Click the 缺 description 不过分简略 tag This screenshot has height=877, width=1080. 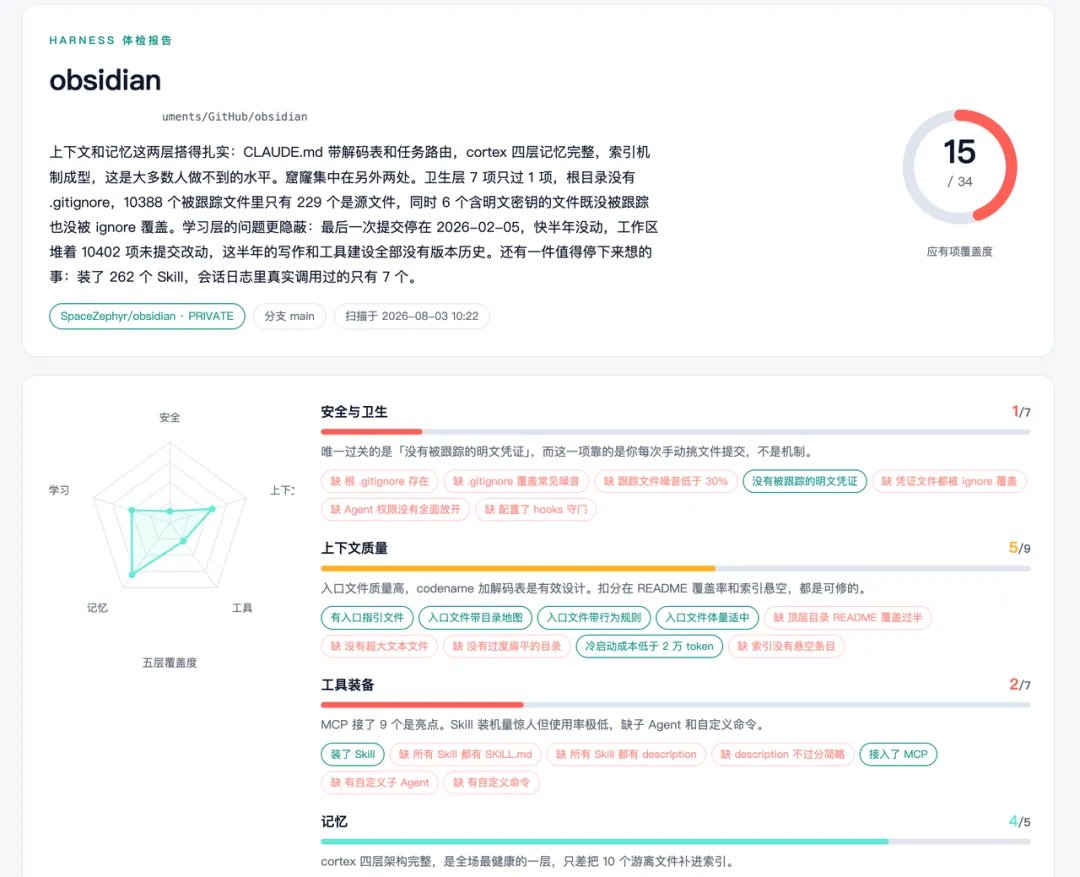point(782,754)
